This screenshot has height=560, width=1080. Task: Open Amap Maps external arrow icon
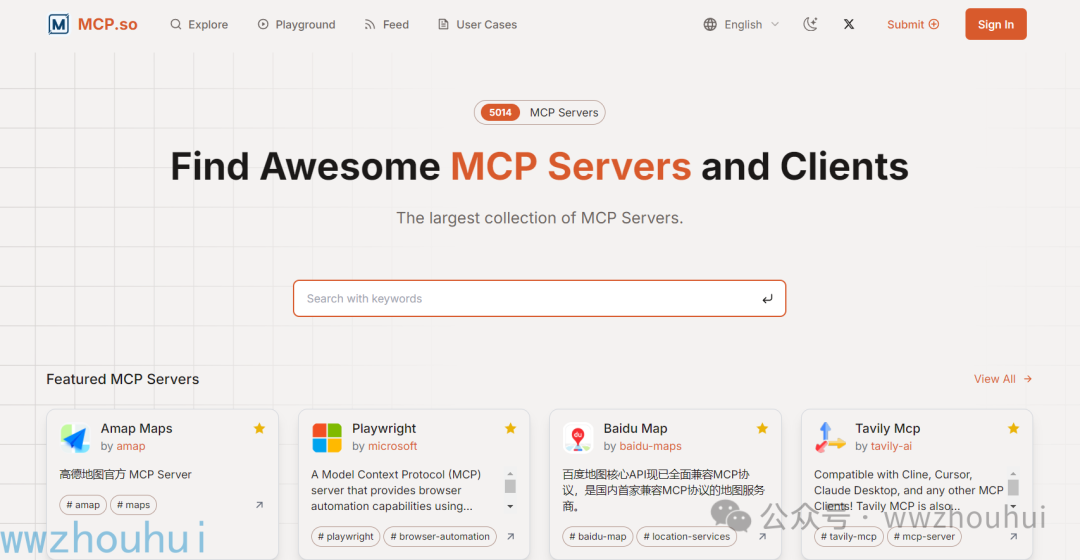click(259, 505)
